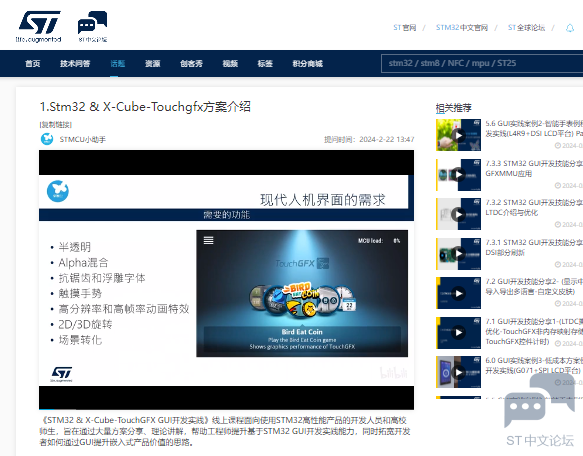The image size is (583, 456).
Task: Open the 创客秀 nav item
Action: [x=191, y=64]
